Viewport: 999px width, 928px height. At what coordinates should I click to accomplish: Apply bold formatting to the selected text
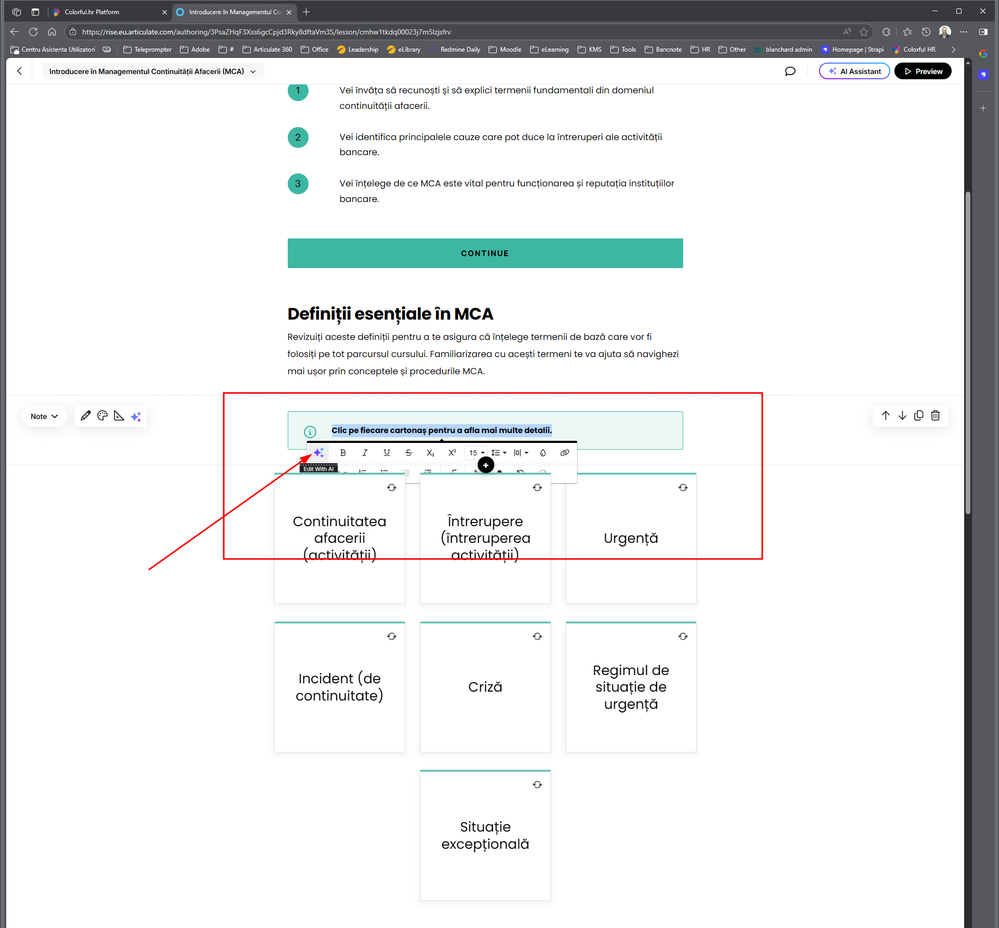(343, 453)
